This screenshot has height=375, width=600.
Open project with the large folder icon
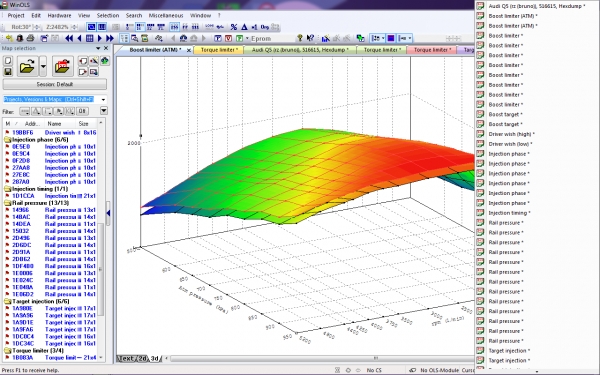coord(27,66)
